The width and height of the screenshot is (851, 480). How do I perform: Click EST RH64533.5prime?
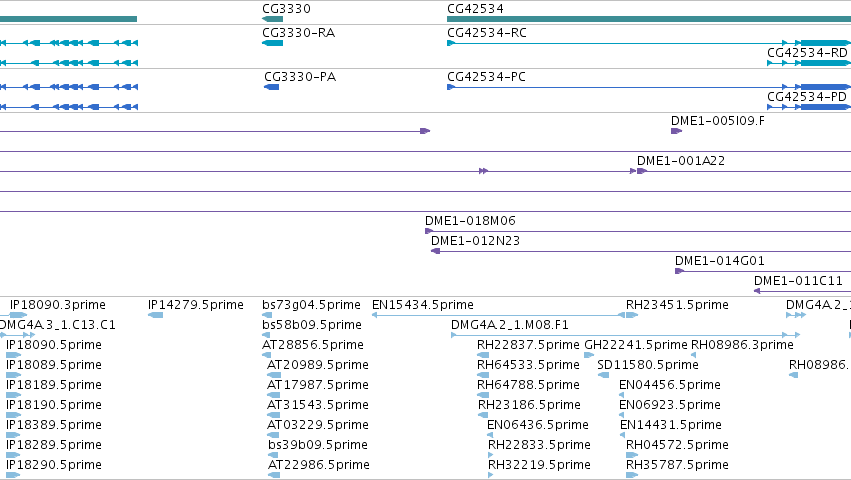pyautogui.click(x=528, y=365)
